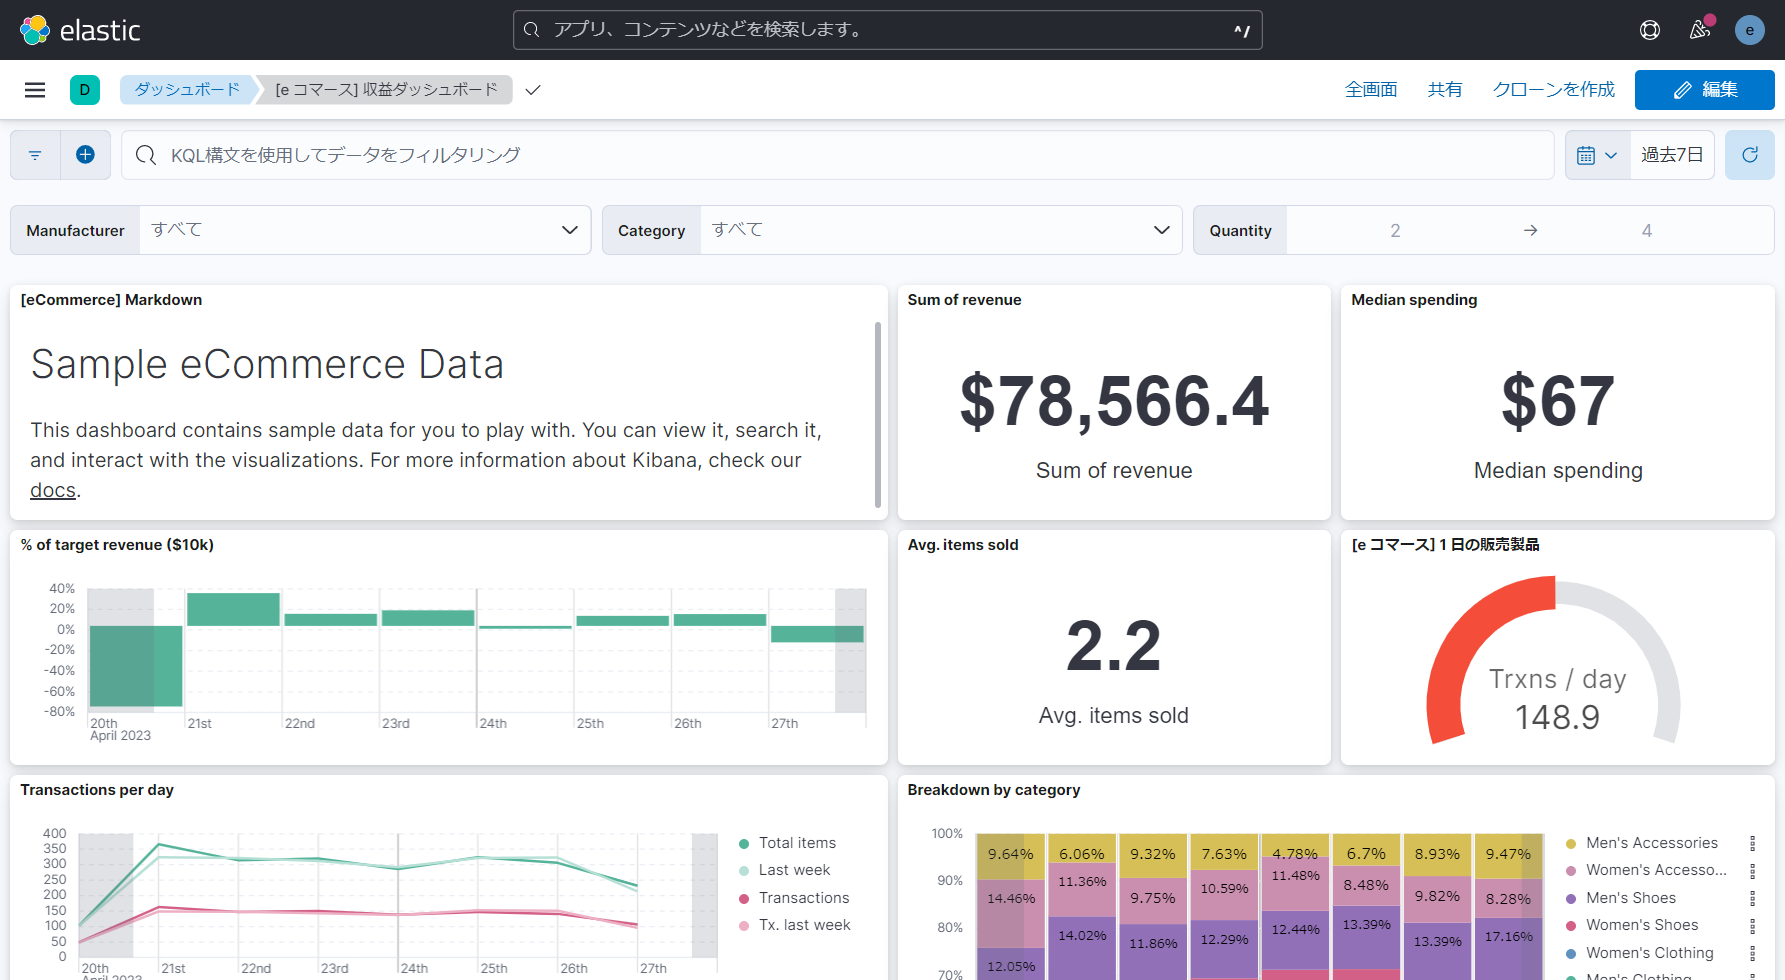Click the Quantity minimum value field

(1395, 230)
